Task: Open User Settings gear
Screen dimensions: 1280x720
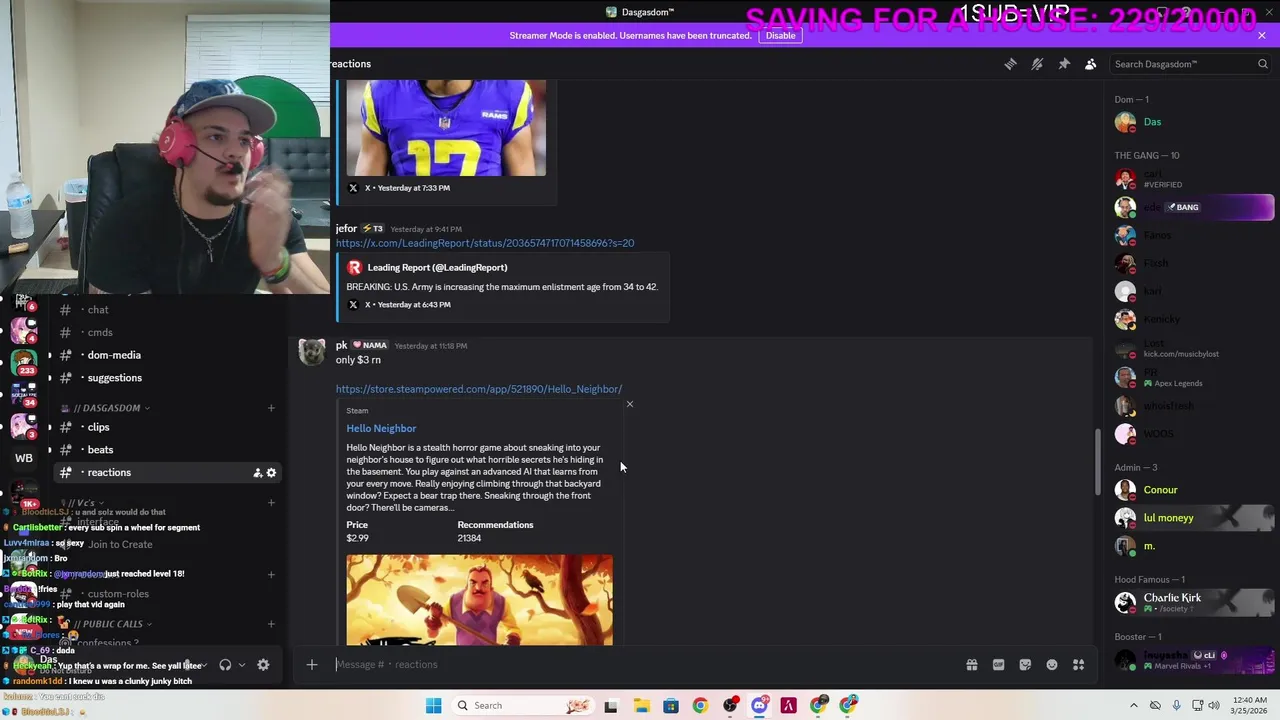Action: pyautogui.click(x=263, y=665)
